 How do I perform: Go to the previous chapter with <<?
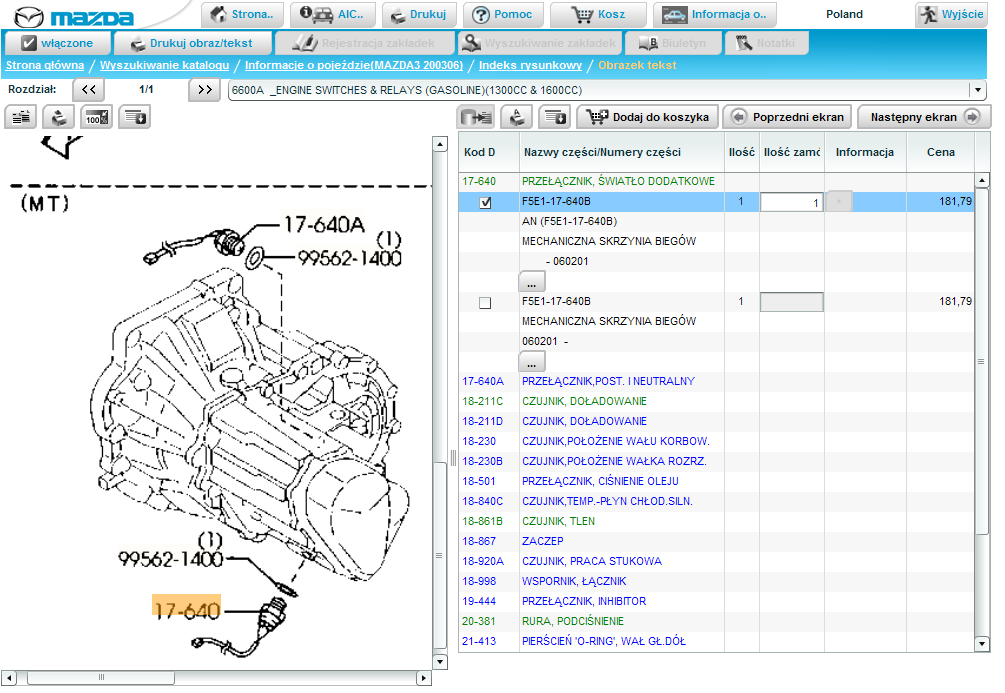[x=89, y=90]
